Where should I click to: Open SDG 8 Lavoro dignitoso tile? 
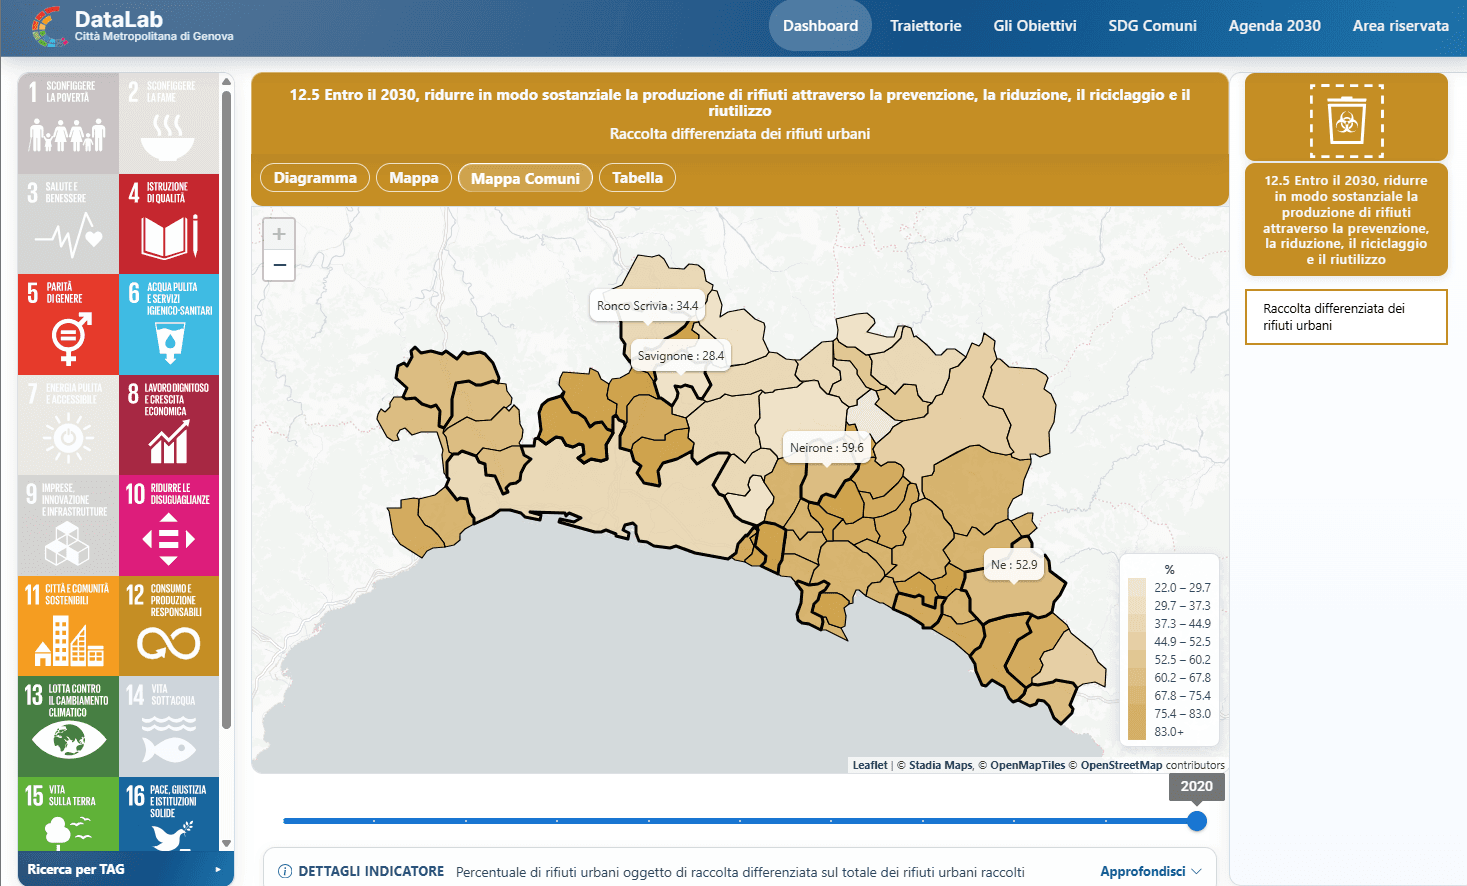click(x=169, y=425)
